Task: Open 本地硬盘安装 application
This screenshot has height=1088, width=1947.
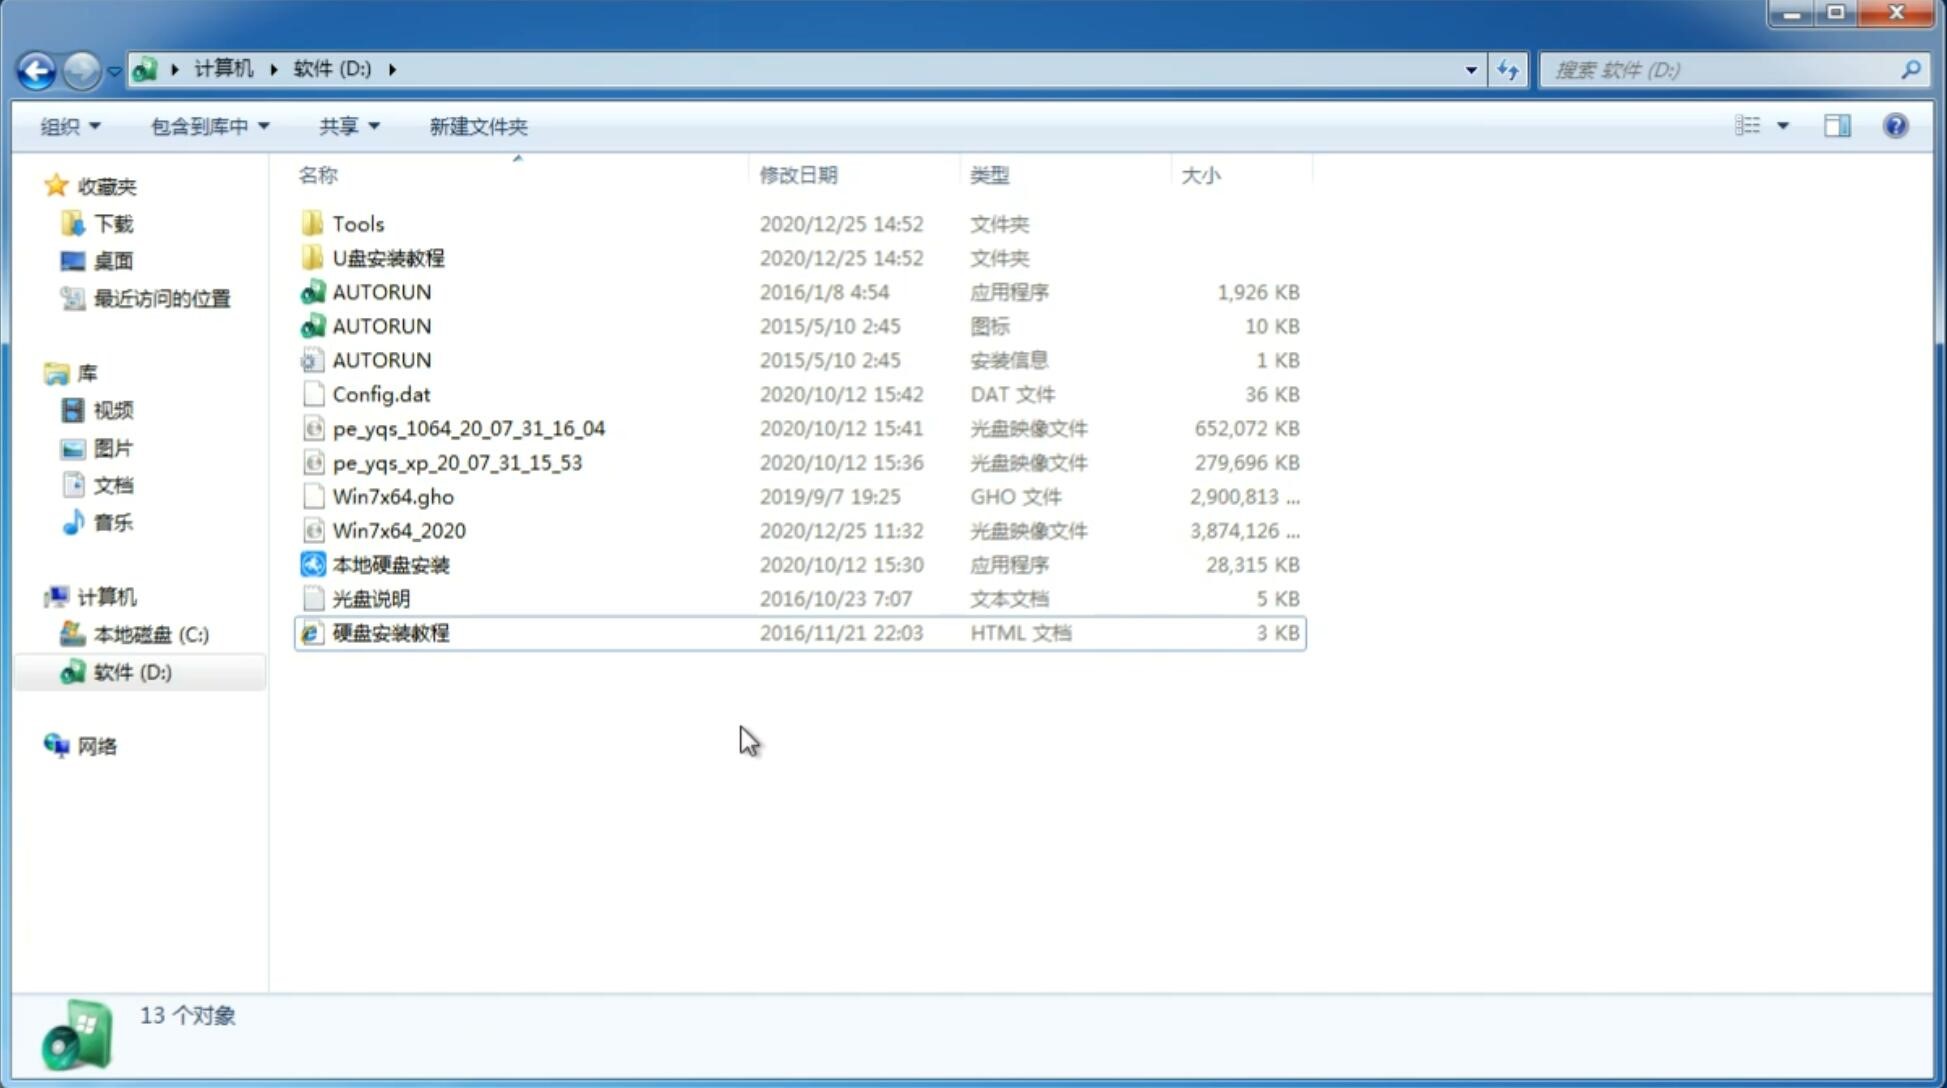Action: [392, 564]
